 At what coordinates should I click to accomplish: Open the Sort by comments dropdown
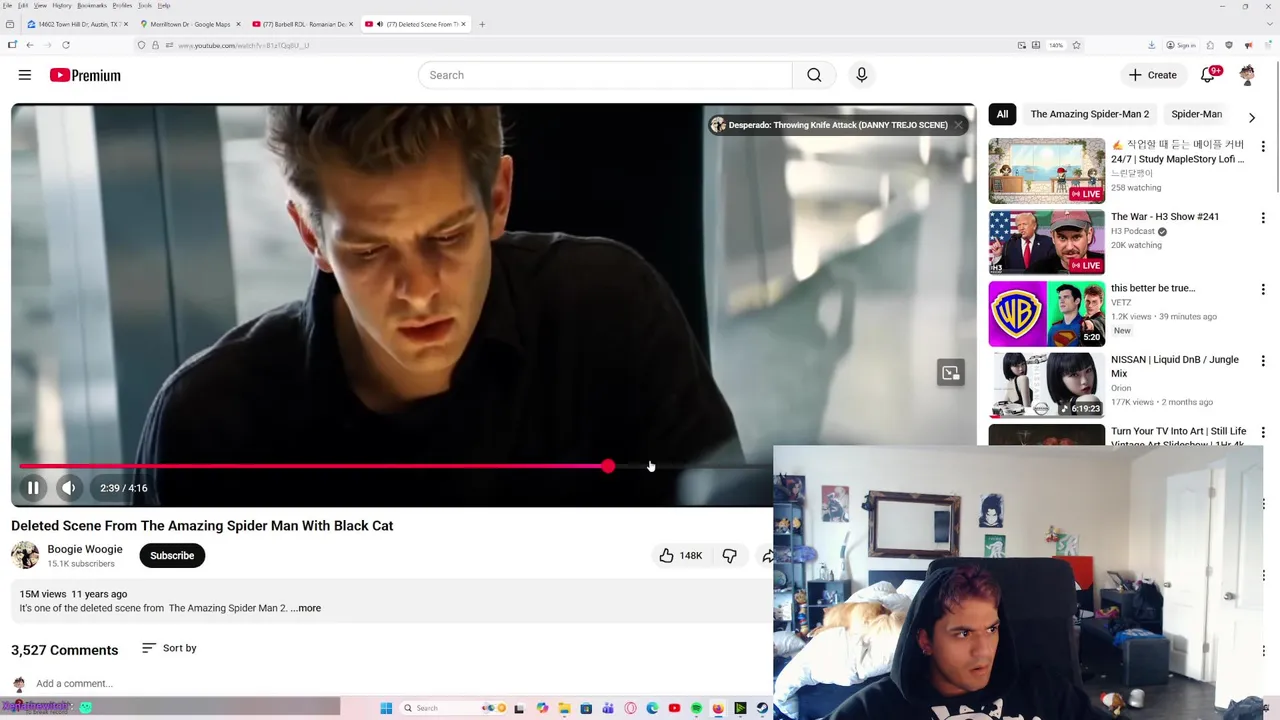pos(169,648)
